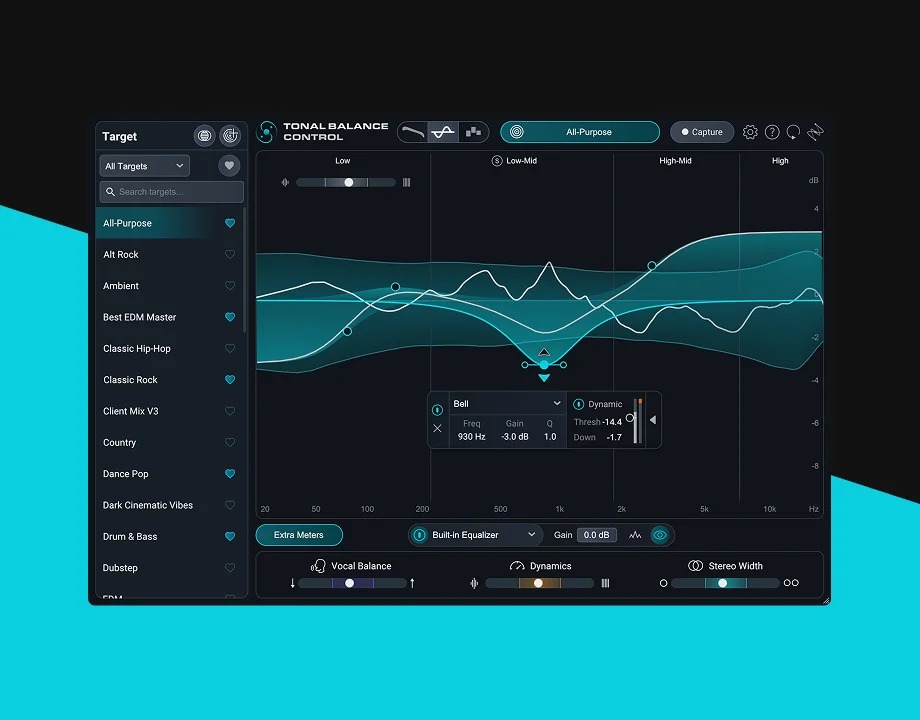Switch to fine curve view
Screen dimensions: 920x720
(x=443, y=132)
